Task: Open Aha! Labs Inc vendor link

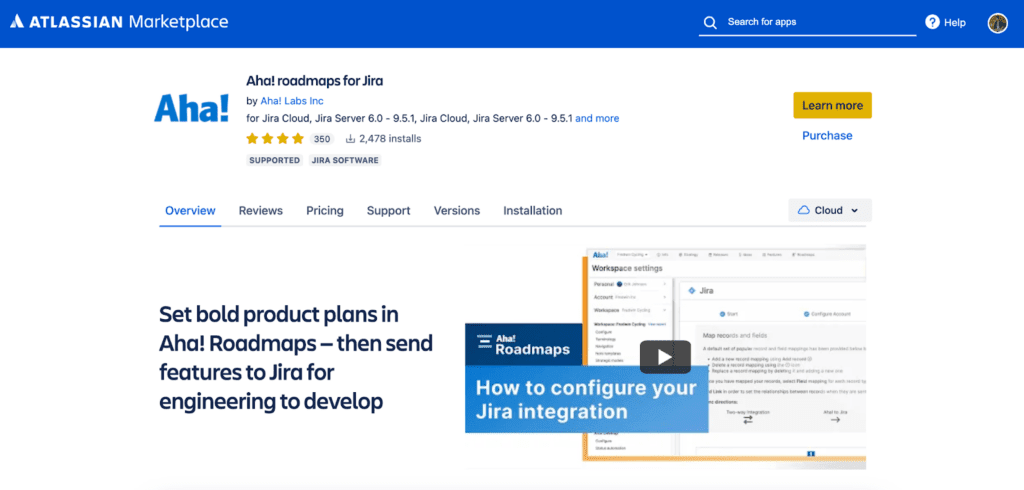Action: click(292, 101)
